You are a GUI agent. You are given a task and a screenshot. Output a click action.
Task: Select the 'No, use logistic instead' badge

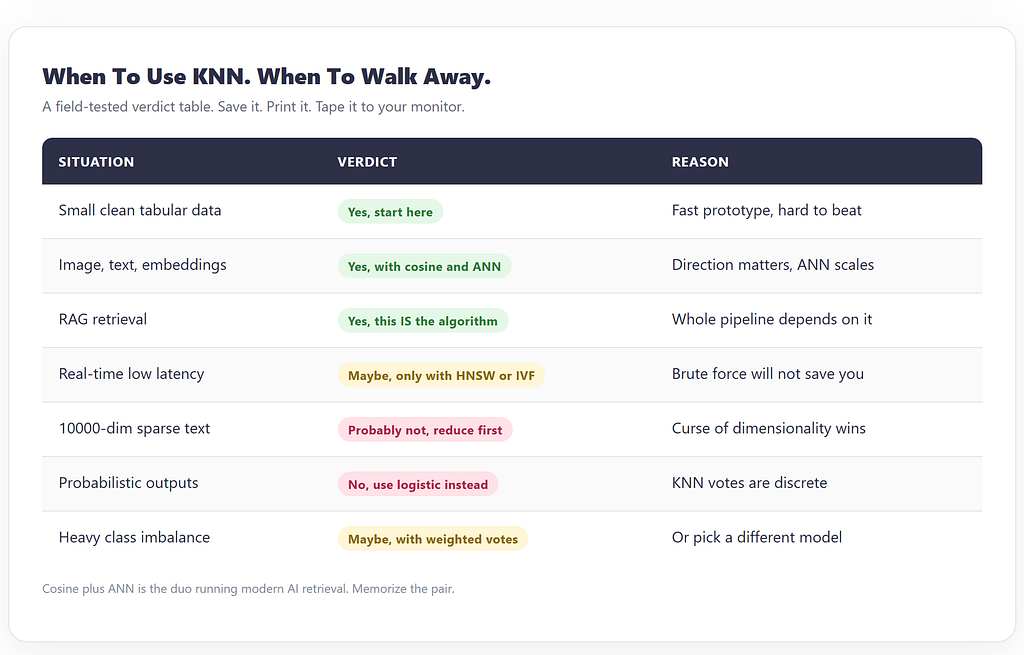click(x=418, y=484)
